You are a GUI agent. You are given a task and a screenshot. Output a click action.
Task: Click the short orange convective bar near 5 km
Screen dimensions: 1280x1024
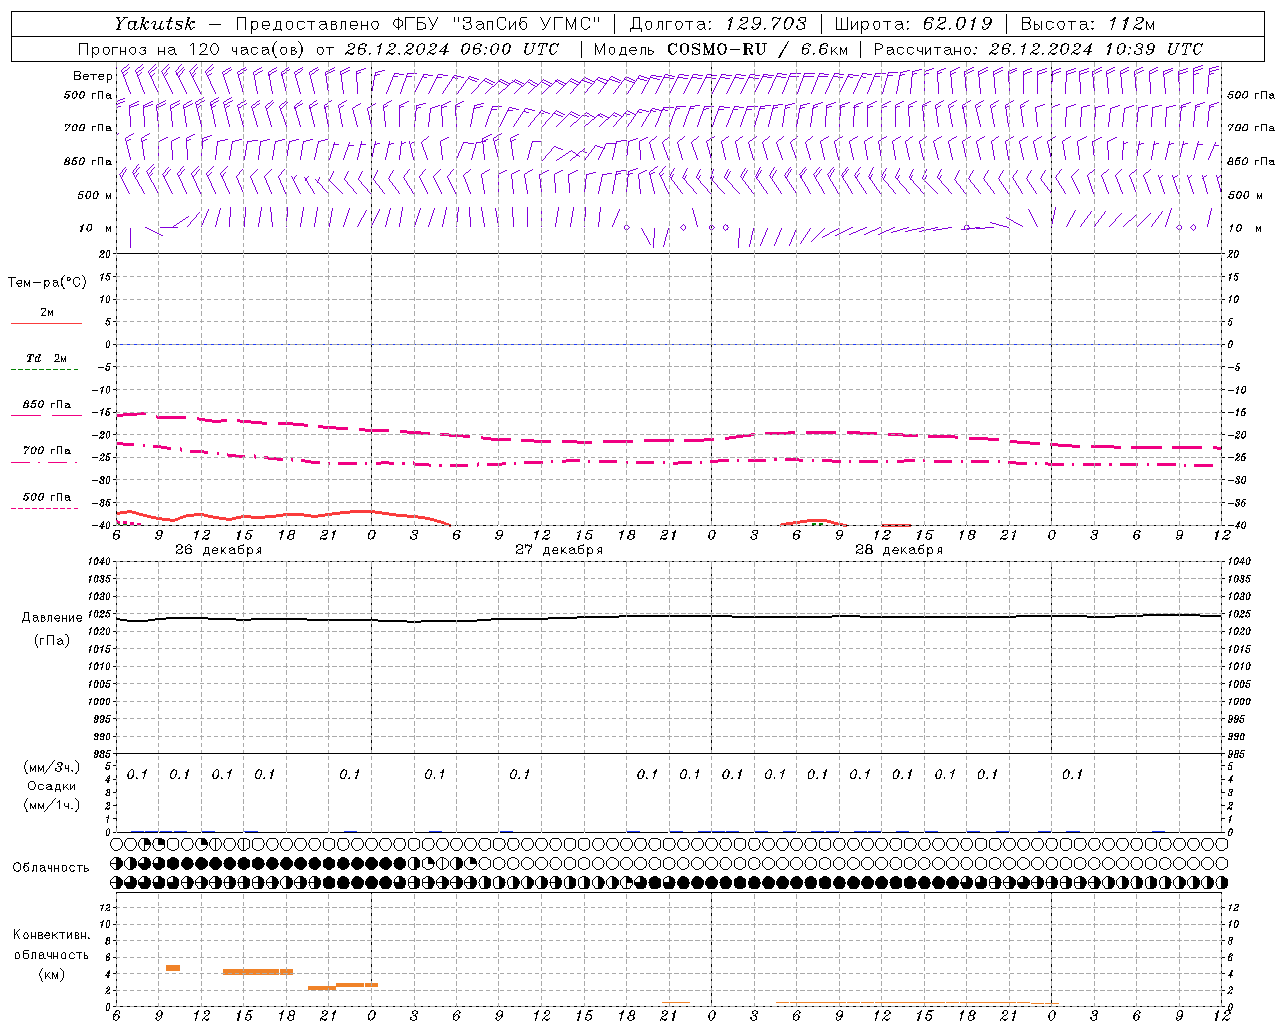pyautogui.click(x=173, y=967)
